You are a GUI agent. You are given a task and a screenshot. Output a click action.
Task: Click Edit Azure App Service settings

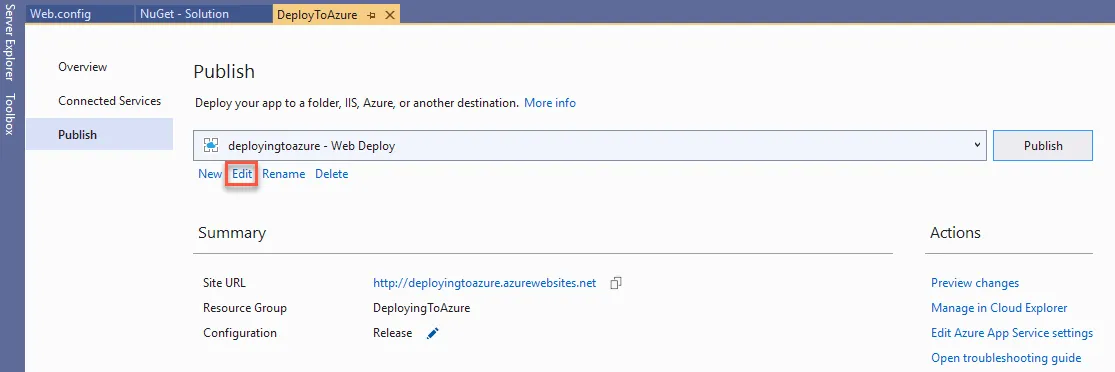(x=1012, y=333)
